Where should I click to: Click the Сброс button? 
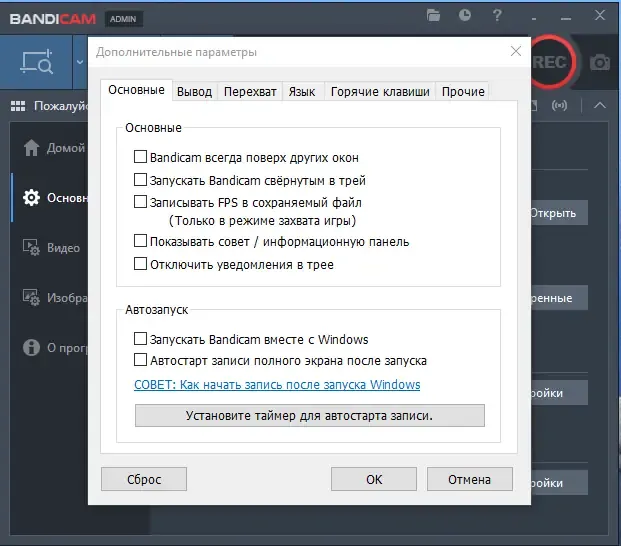tap(144, 479)
